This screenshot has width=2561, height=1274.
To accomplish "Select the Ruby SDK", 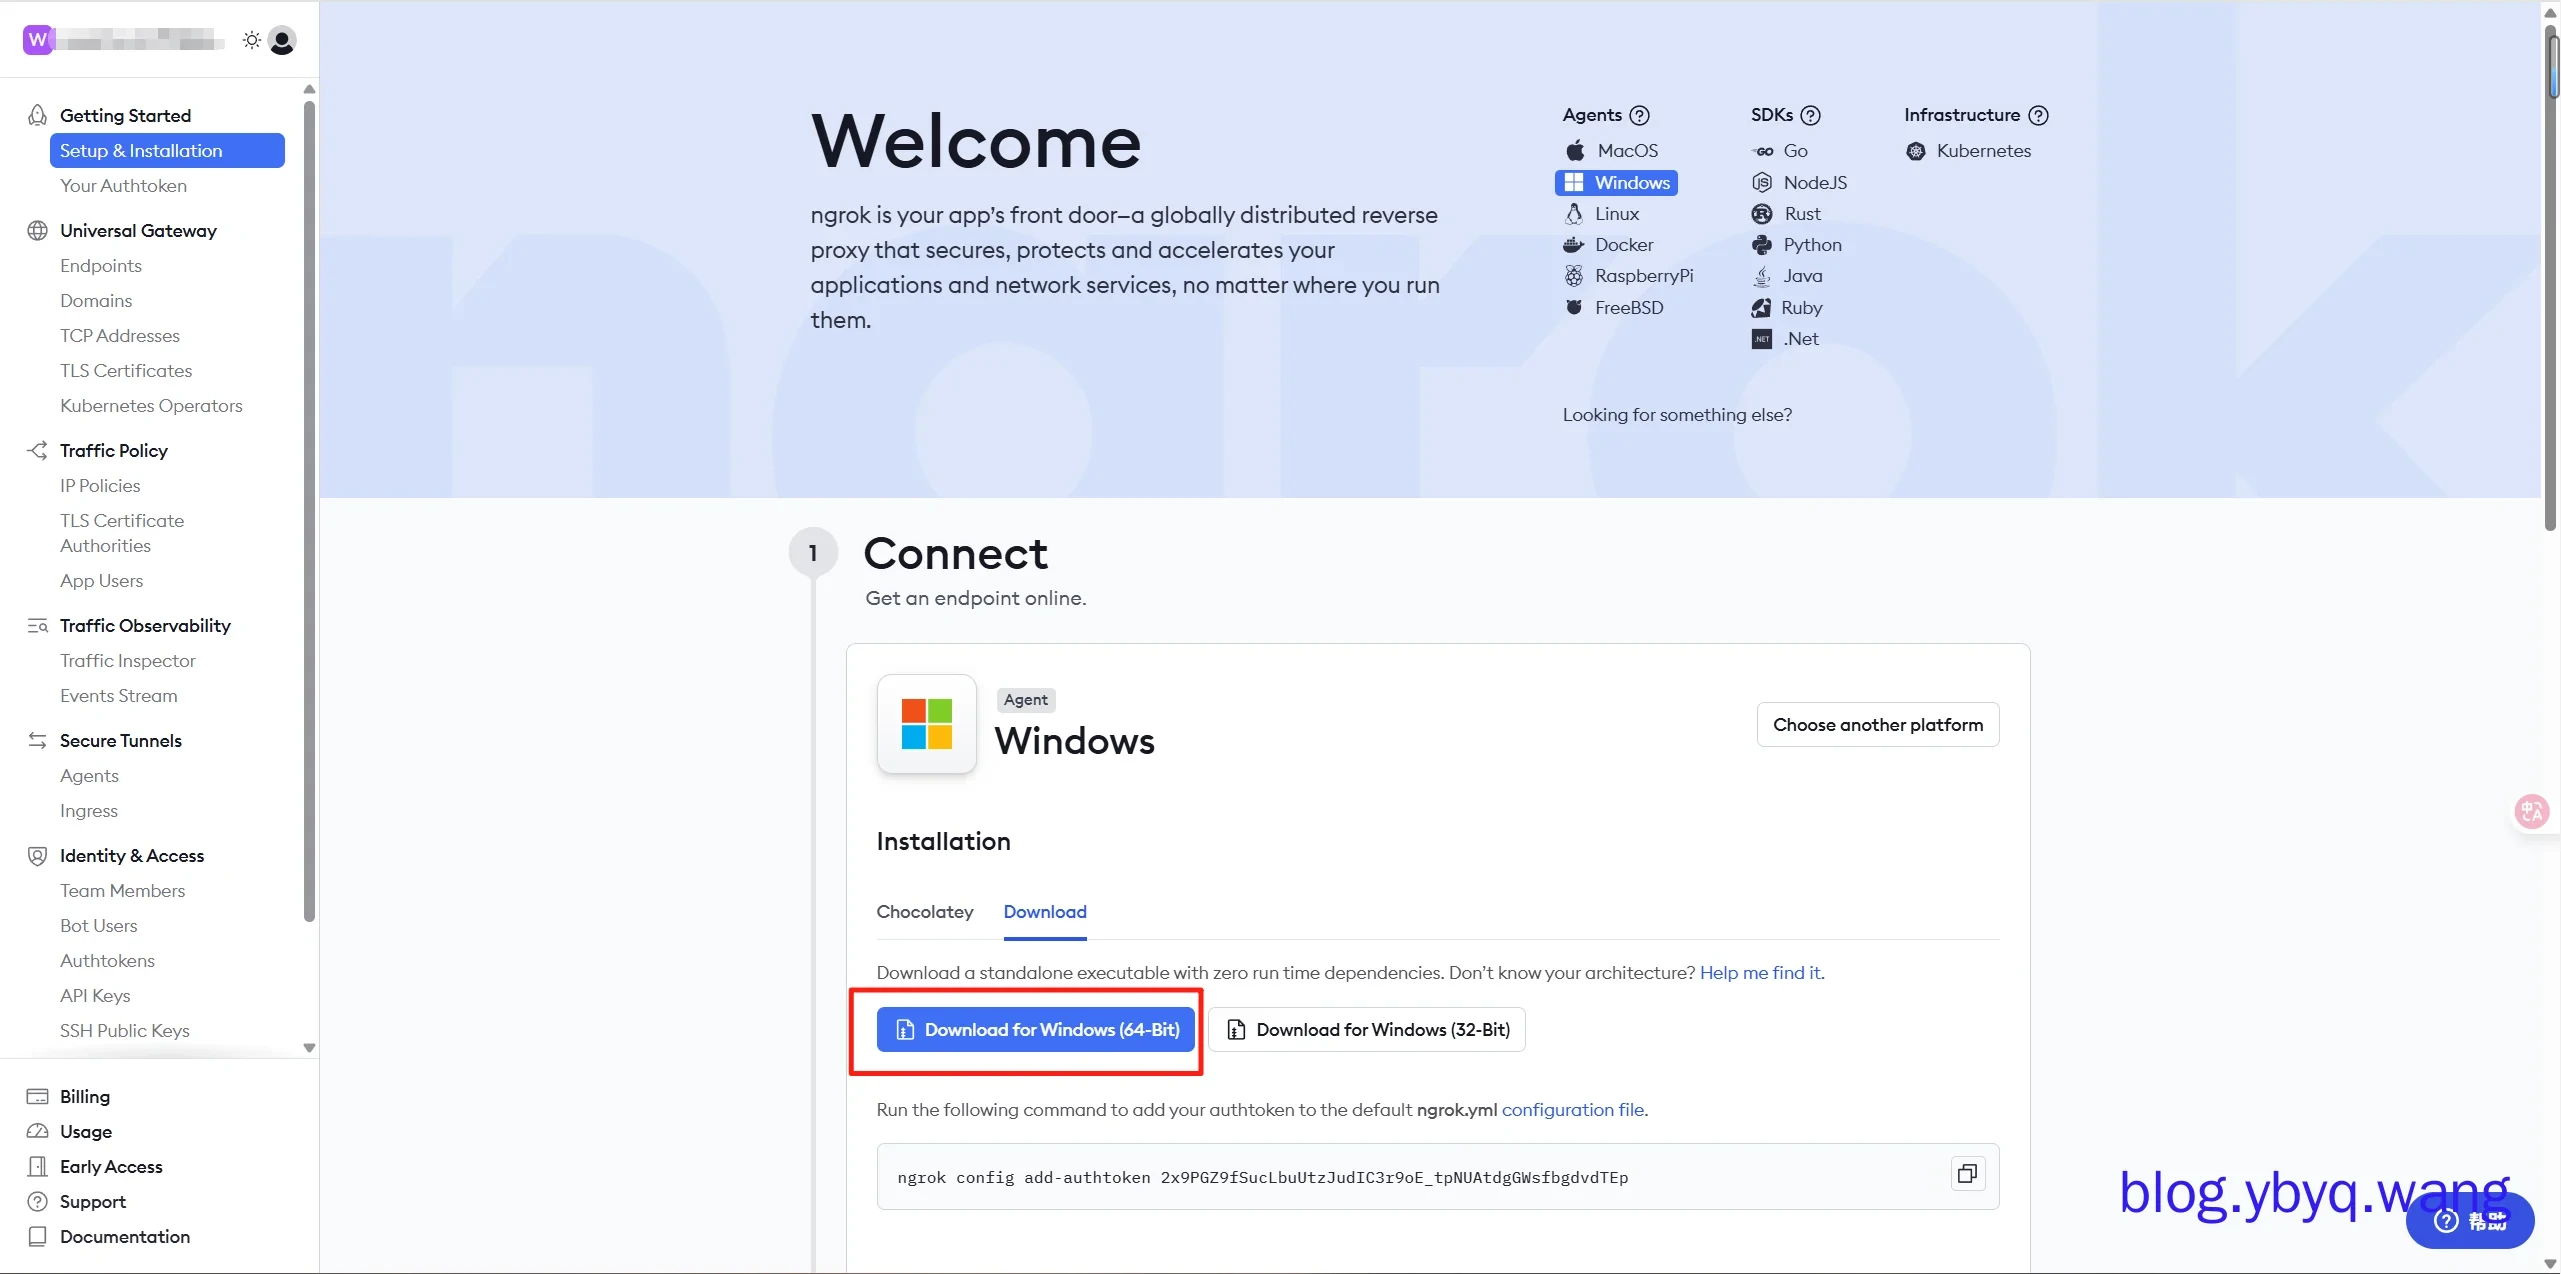I will 1787,307.
